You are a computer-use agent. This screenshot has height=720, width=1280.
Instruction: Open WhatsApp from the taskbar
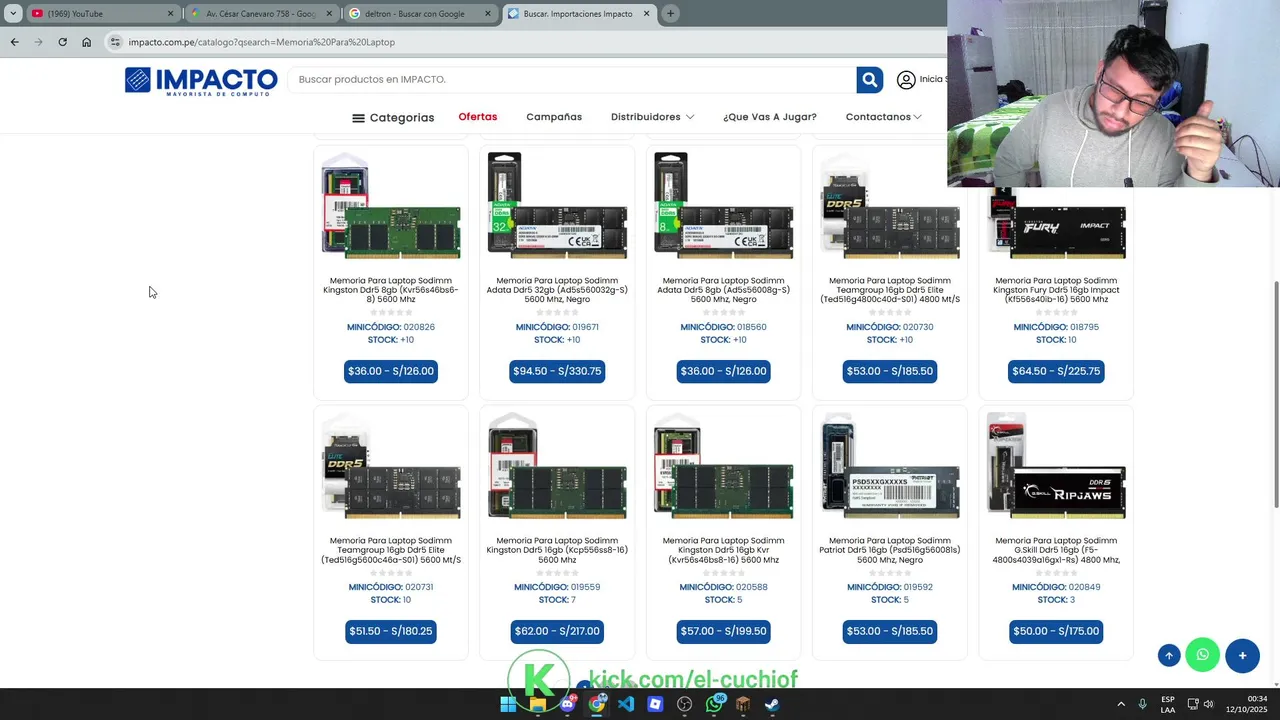pos(714,704)
